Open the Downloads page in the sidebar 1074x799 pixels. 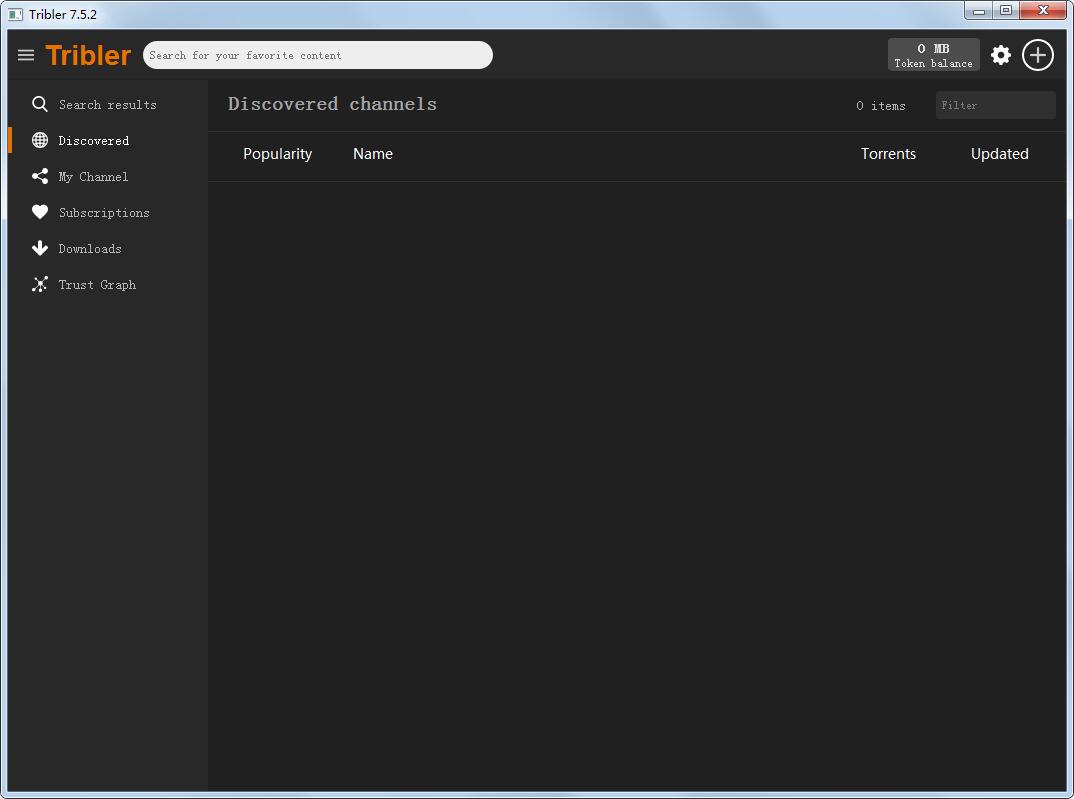(x=89, y=249)
